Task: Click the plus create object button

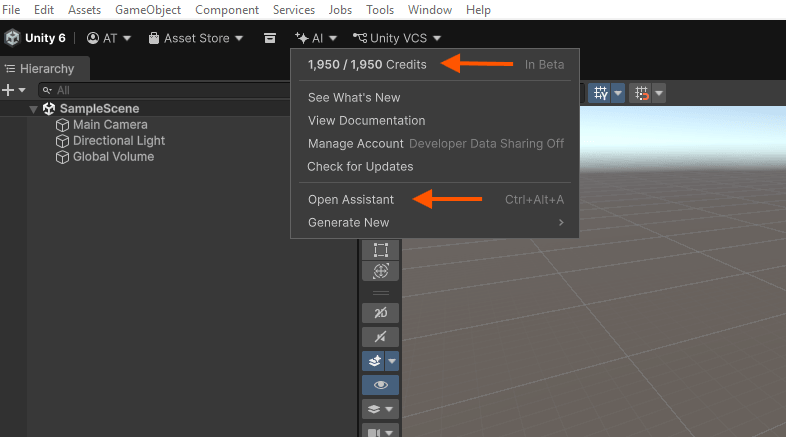Action: [x=8, y=90]
